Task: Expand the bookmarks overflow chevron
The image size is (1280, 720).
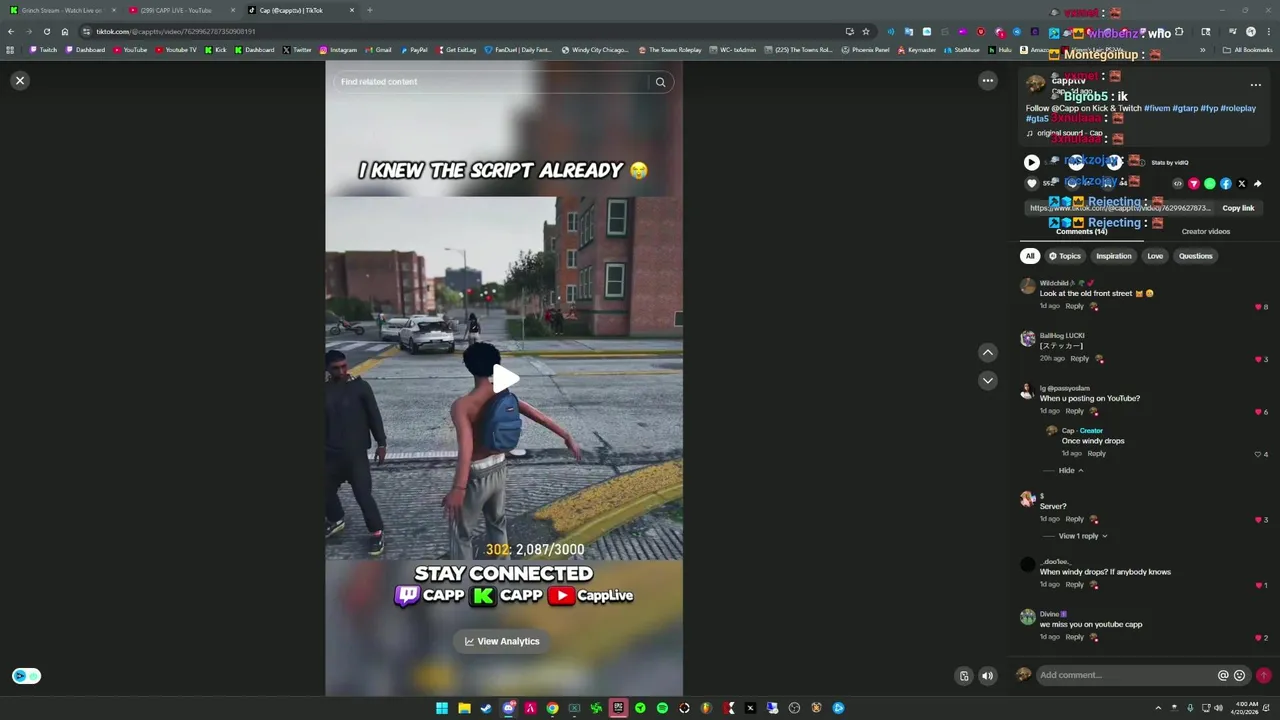Action: pyautogui.click(x=1203, y=50)
